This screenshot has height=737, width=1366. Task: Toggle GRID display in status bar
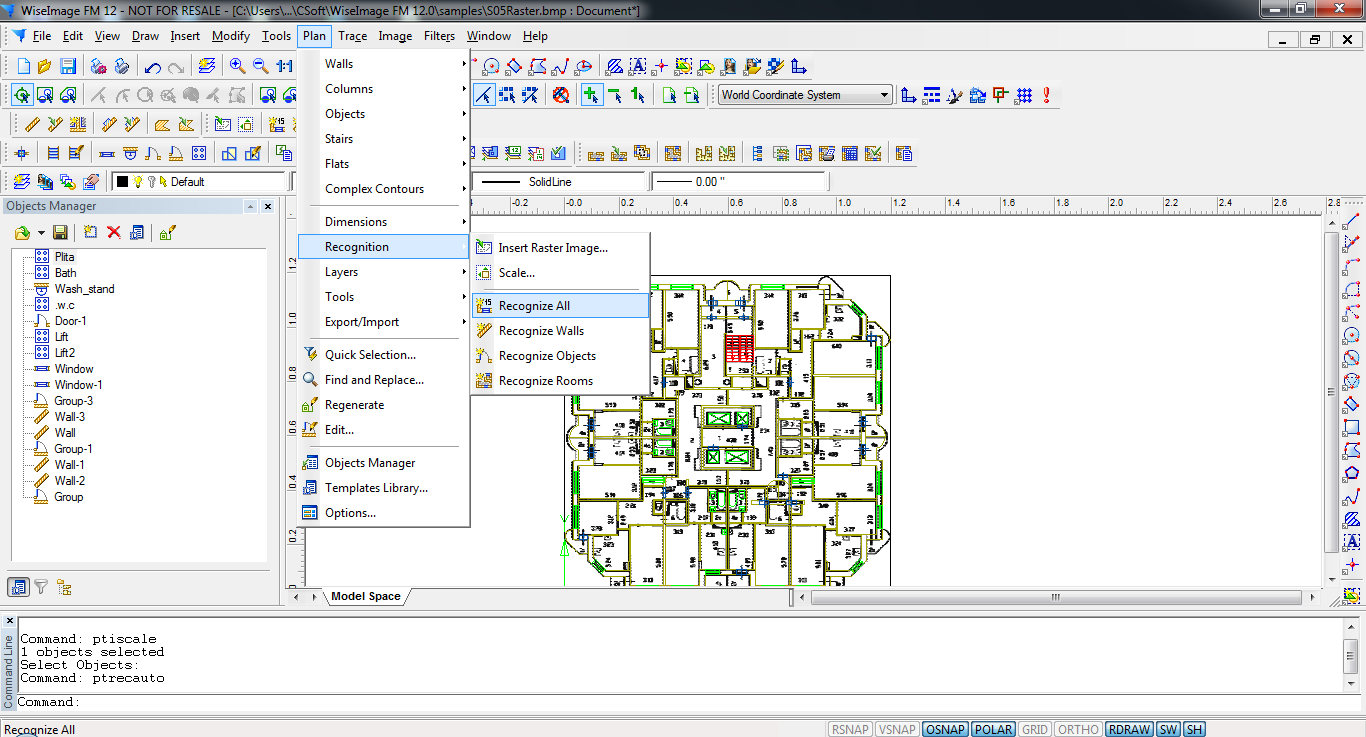click(1035, 729)
